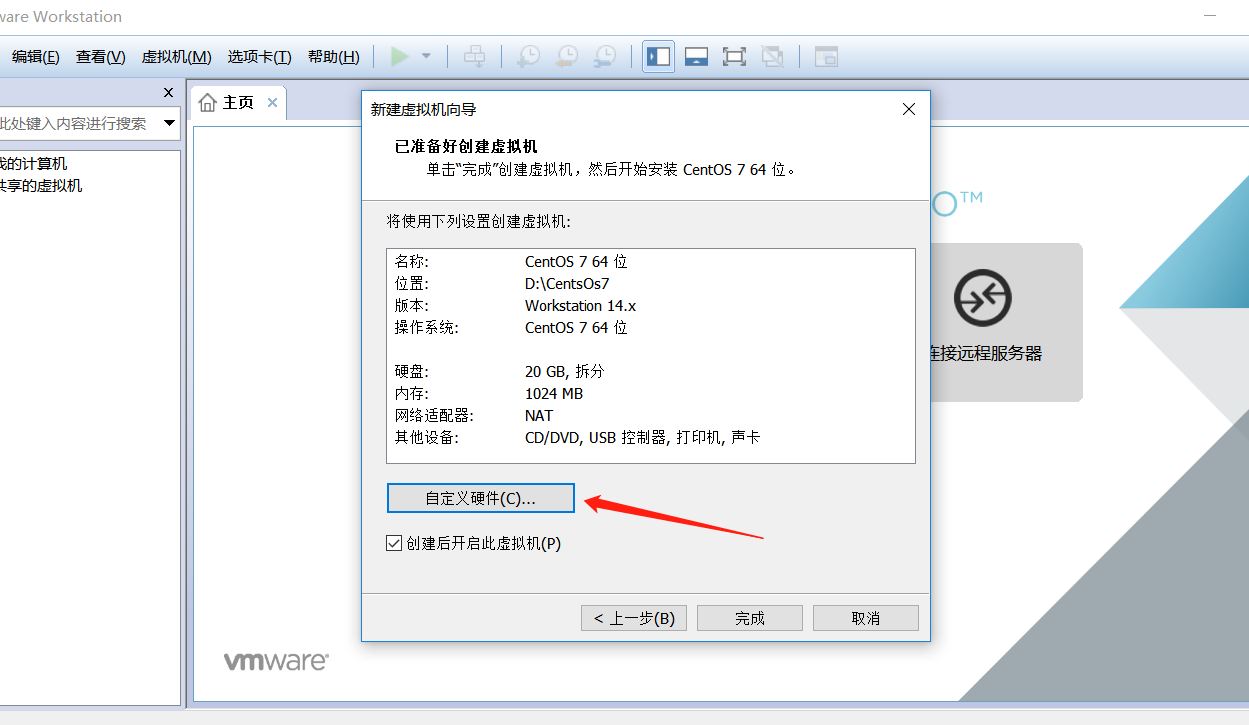Screen dimensions: 1249x725
Task: Open the snapshot manager wrench icon
Action: click(605, 57)
